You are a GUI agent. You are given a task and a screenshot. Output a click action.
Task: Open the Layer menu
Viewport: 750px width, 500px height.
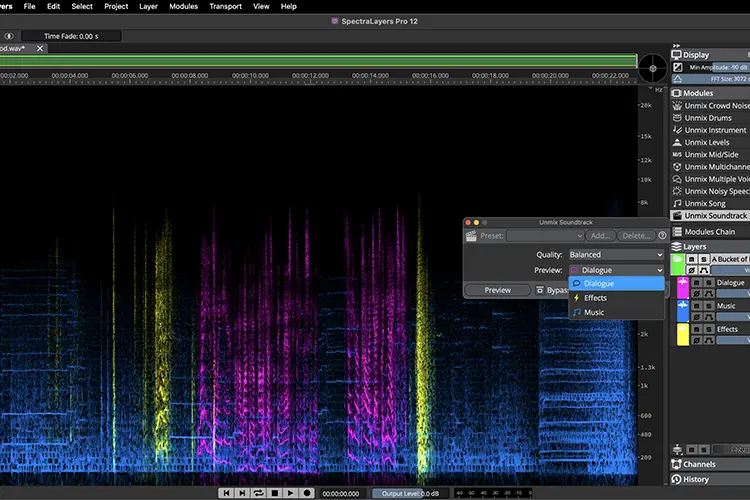(x=148, y=6)
